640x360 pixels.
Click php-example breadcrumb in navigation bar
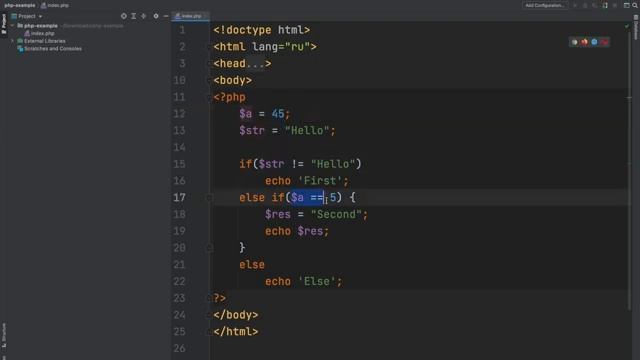click(20, 5)
